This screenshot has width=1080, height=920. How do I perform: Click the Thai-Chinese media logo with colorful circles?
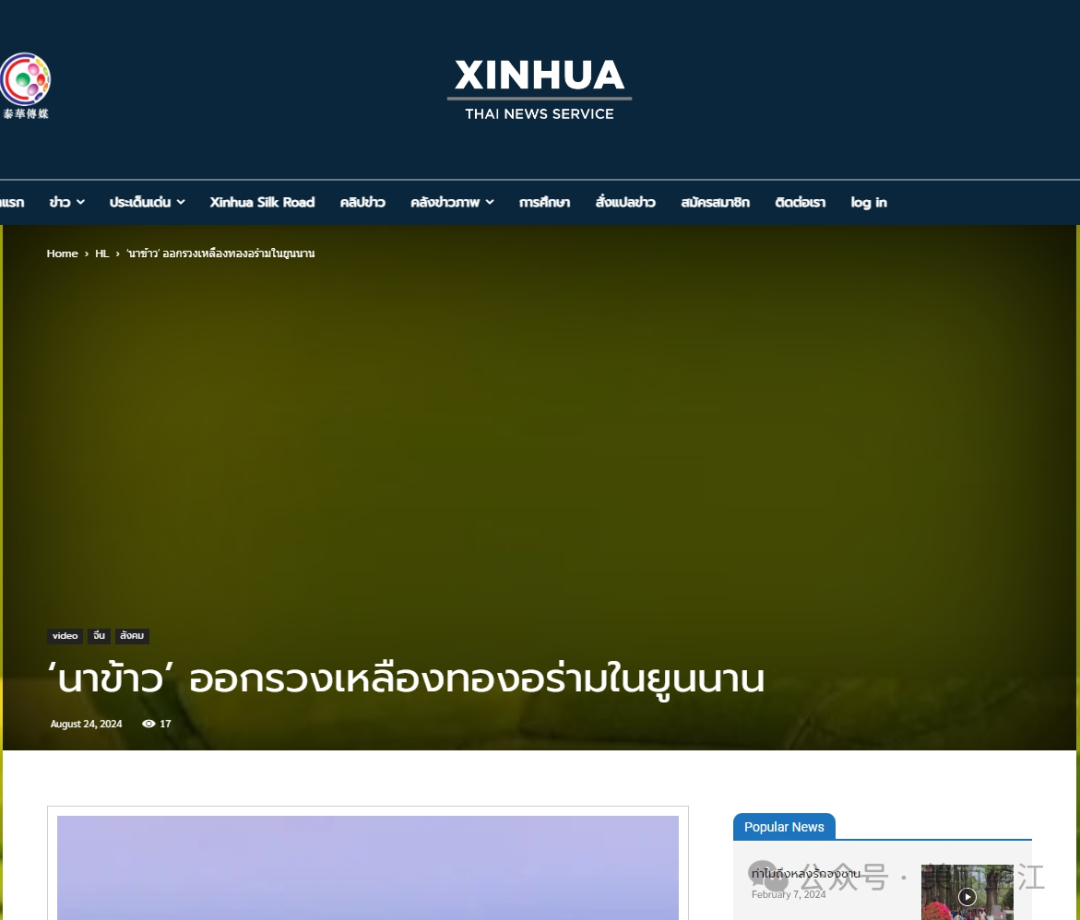coord(25,85)
